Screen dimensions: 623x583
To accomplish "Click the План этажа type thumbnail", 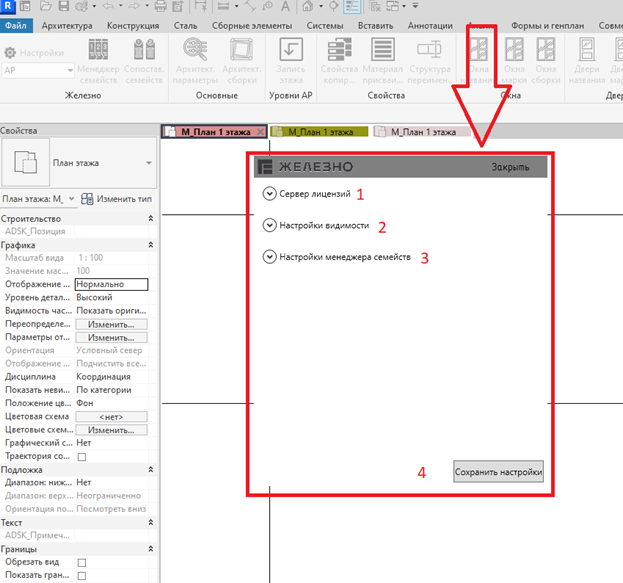I will click(x=26, y=162).
